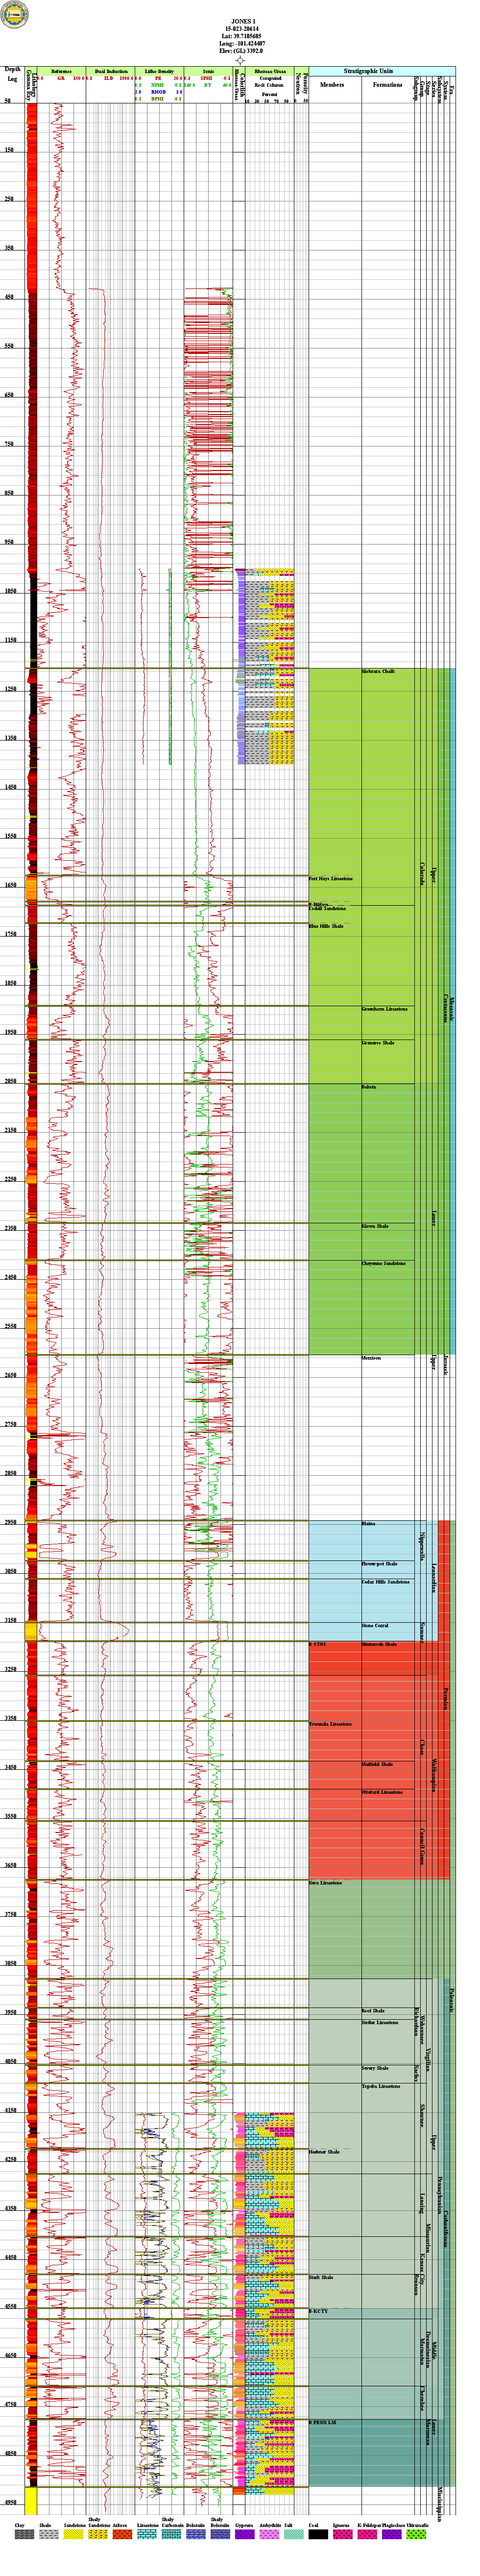The image size is (480, 2576).
Task: Click the Rhomaa-Umaa track header
Action: pyautogui.click(x=270, y=72)
